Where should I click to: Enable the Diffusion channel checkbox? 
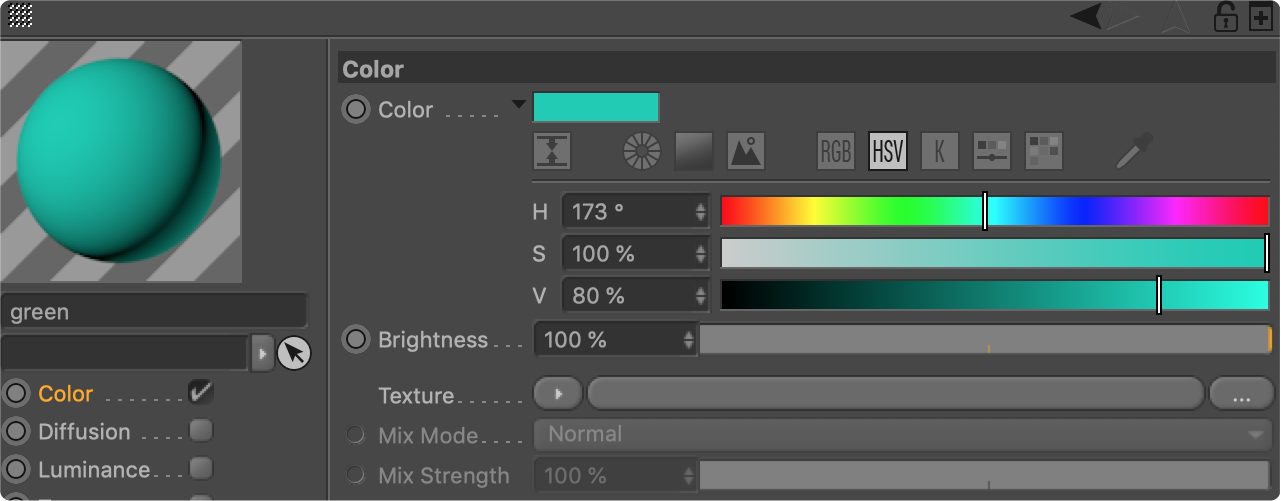tap(201, 431)
